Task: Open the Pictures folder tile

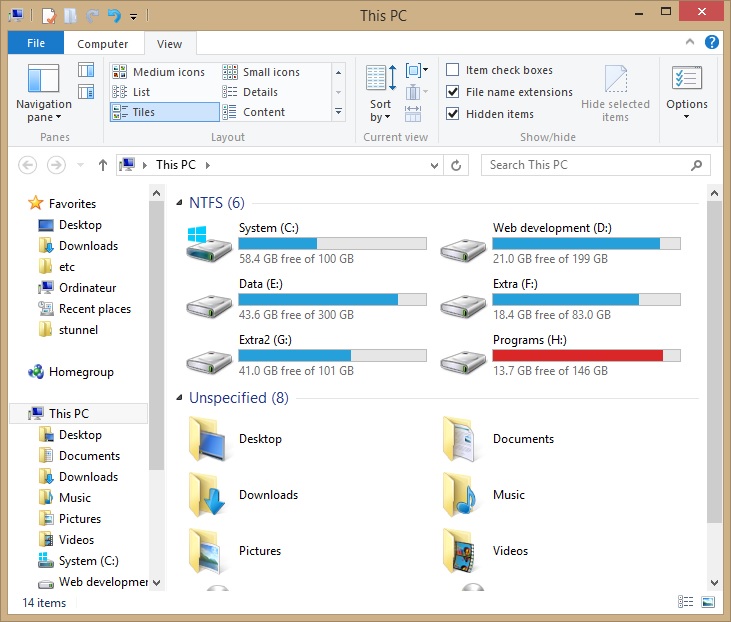Action: click(x=235, y=551)
